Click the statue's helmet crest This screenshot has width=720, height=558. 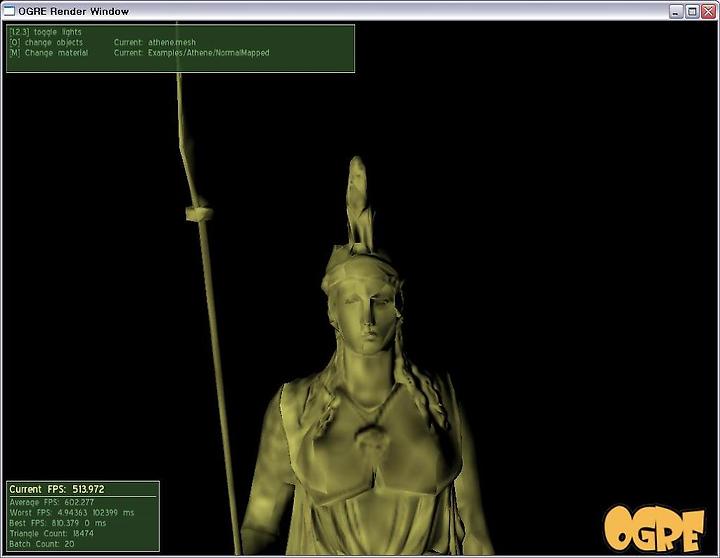click(x=359, y=202)
